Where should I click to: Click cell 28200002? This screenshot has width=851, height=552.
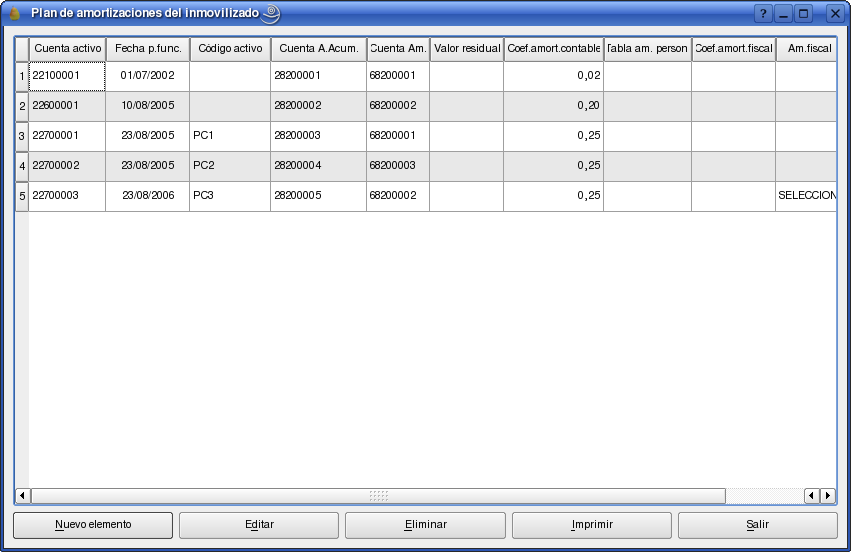pyautogui.click(x=319, y=106)
